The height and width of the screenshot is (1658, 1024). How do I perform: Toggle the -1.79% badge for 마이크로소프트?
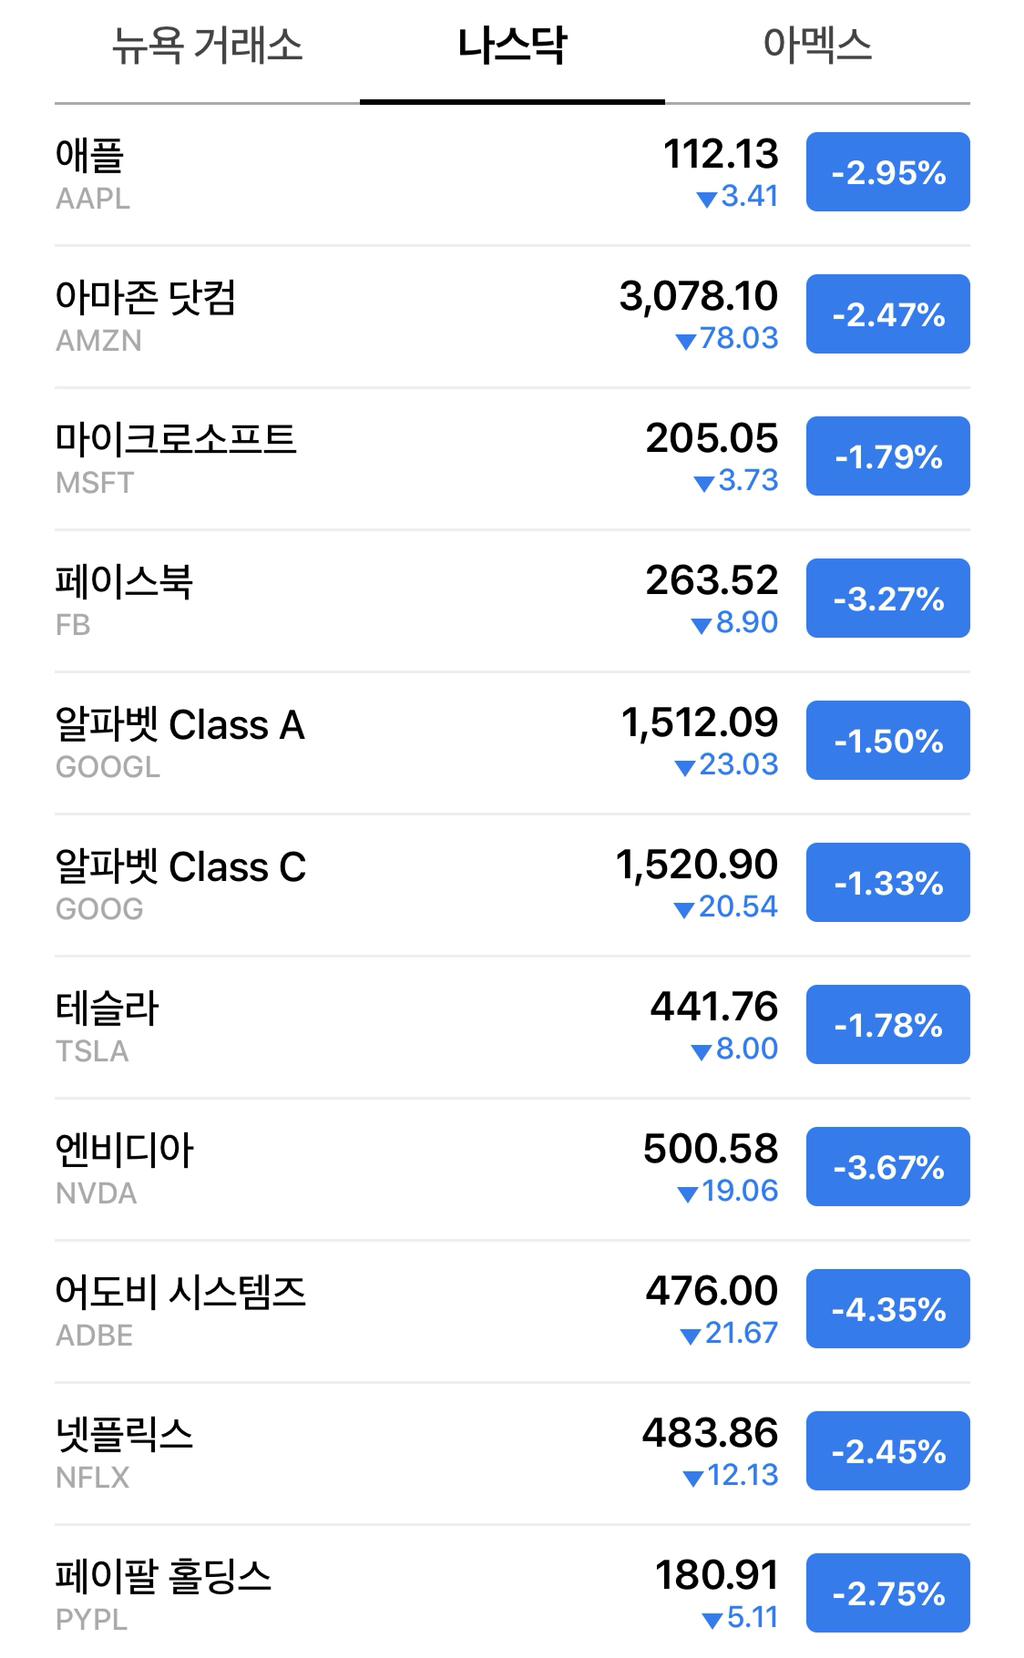pyautogui.click(x=888, y=456)
